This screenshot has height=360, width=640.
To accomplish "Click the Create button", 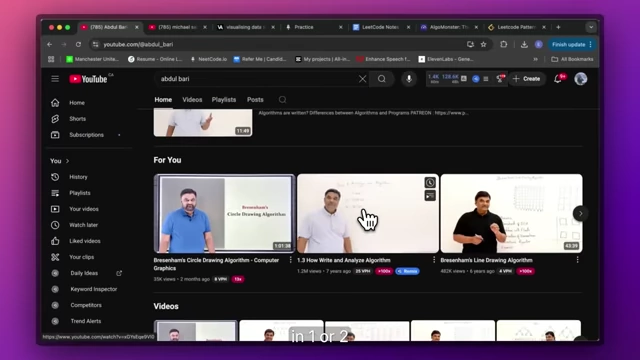I will click(x=527, y=79).
